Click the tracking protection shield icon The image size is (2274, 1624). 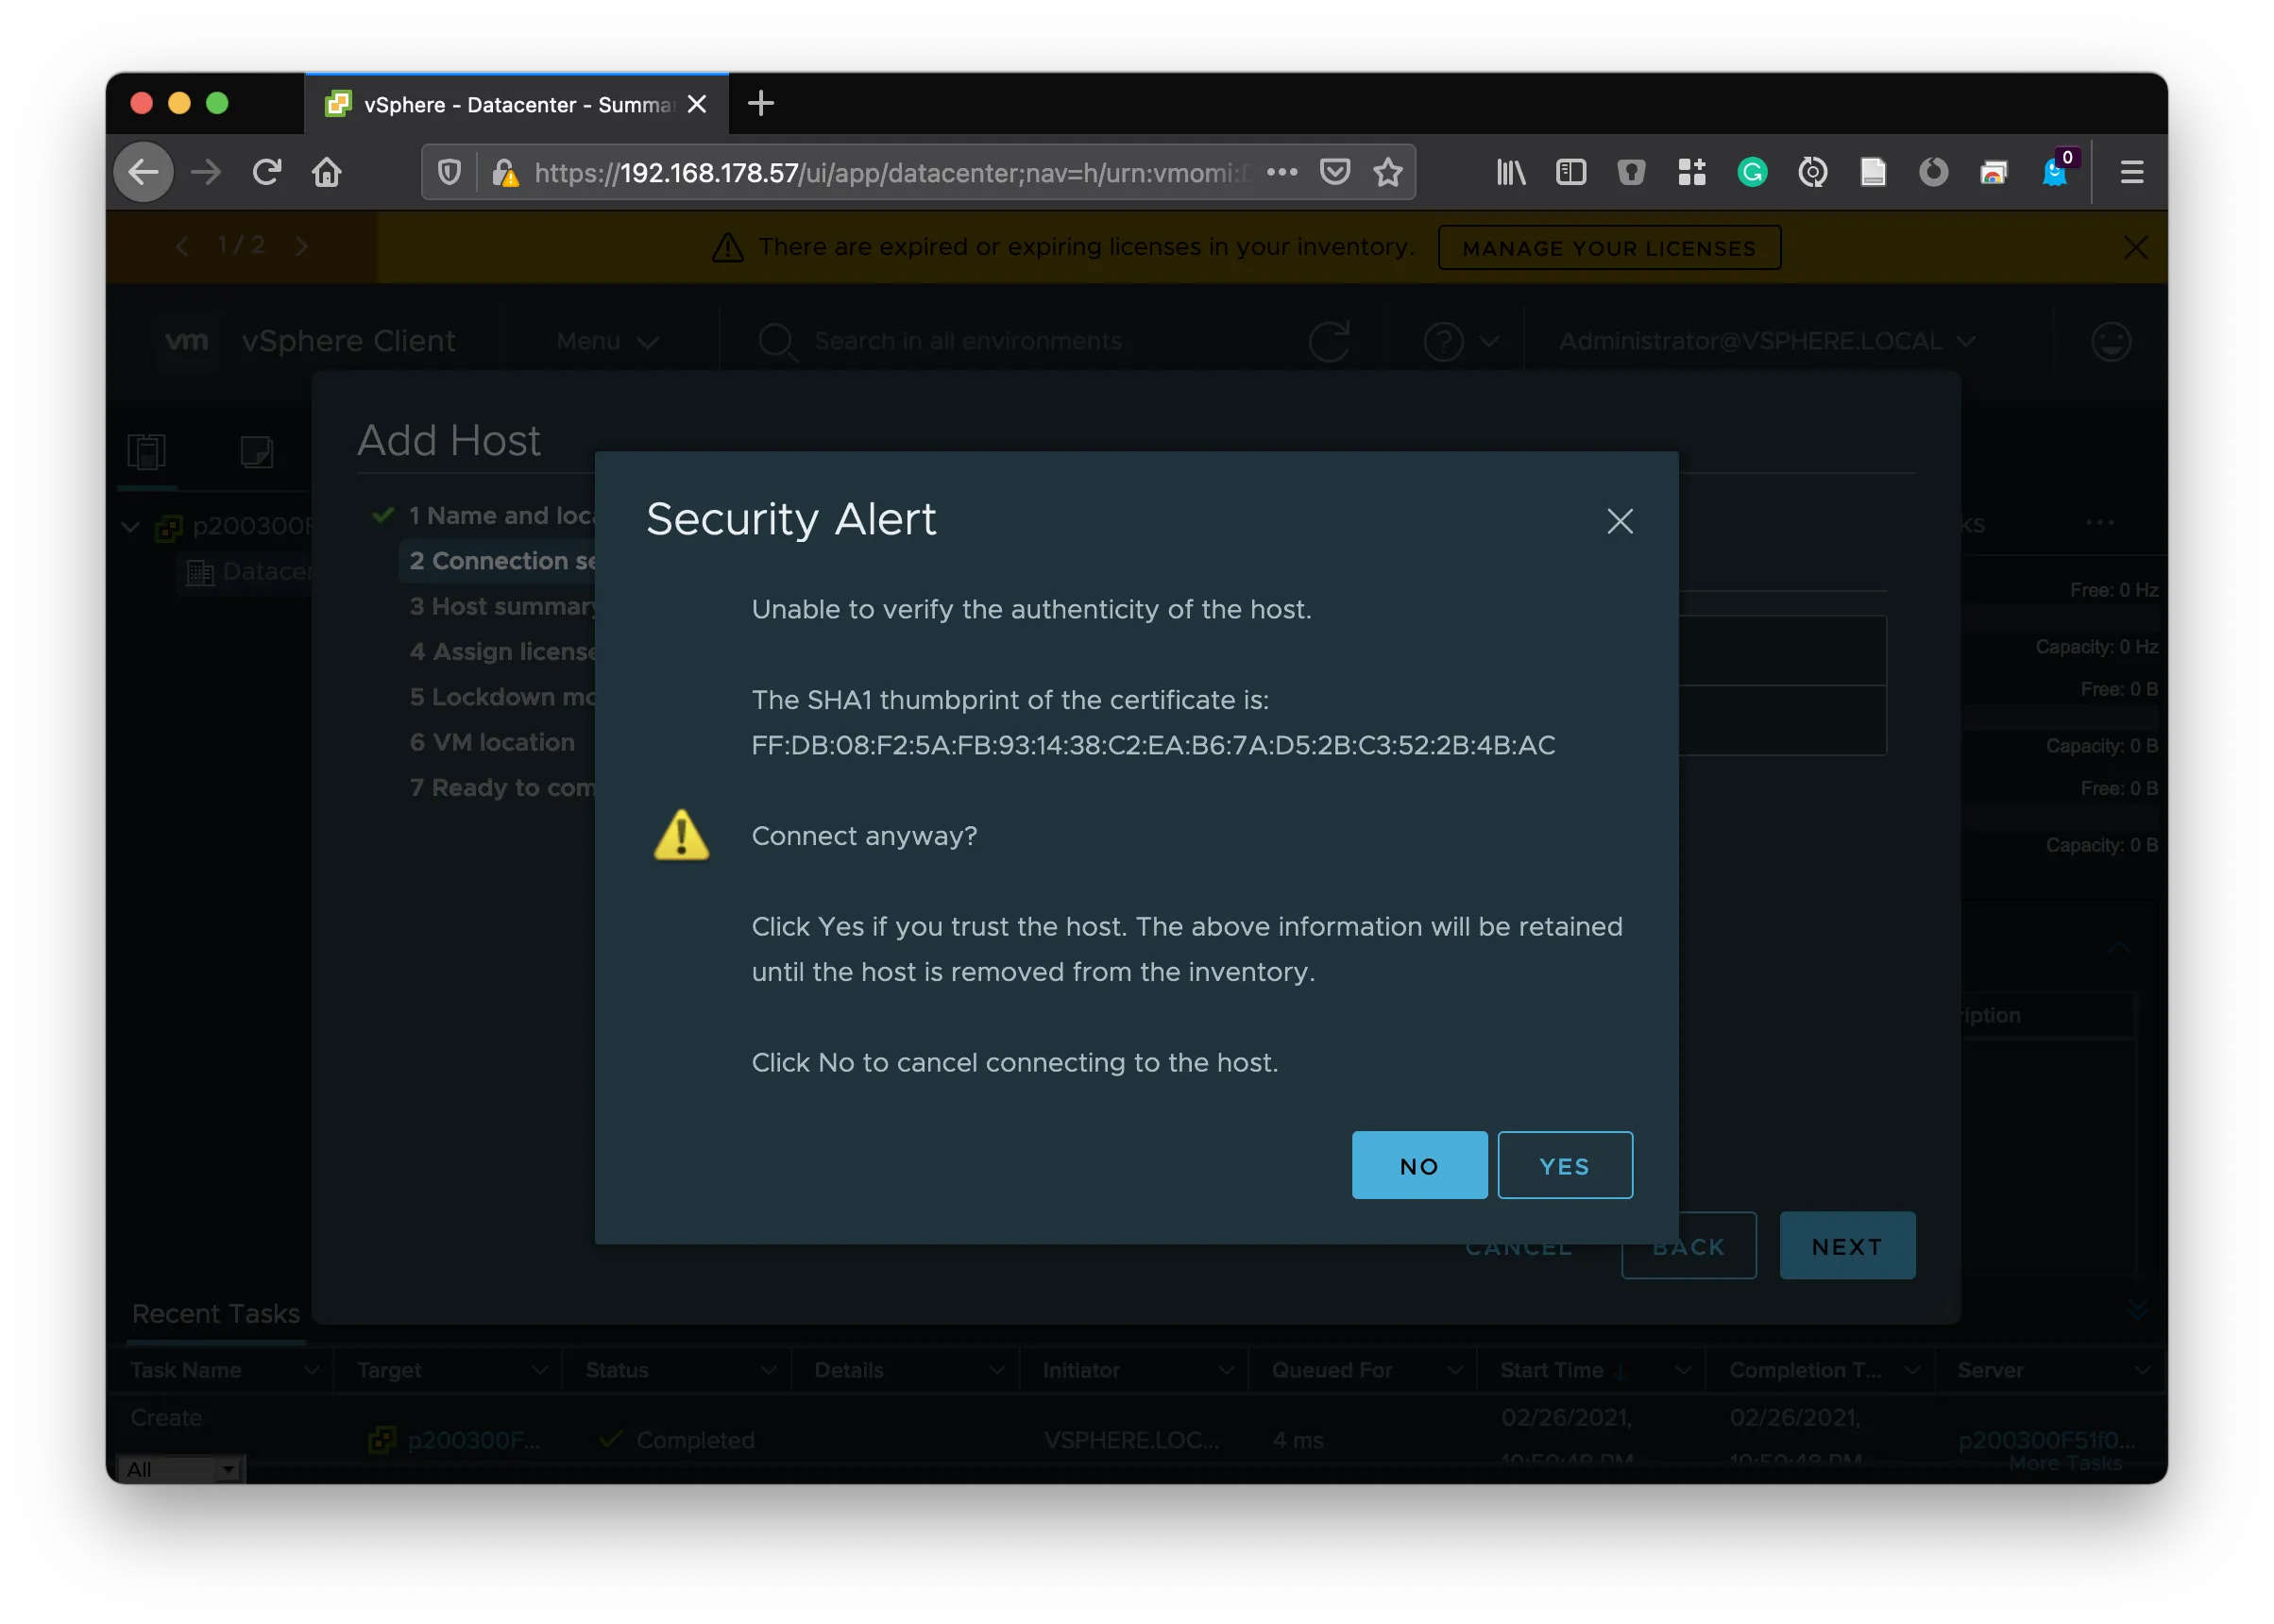[x=450, y=173]
